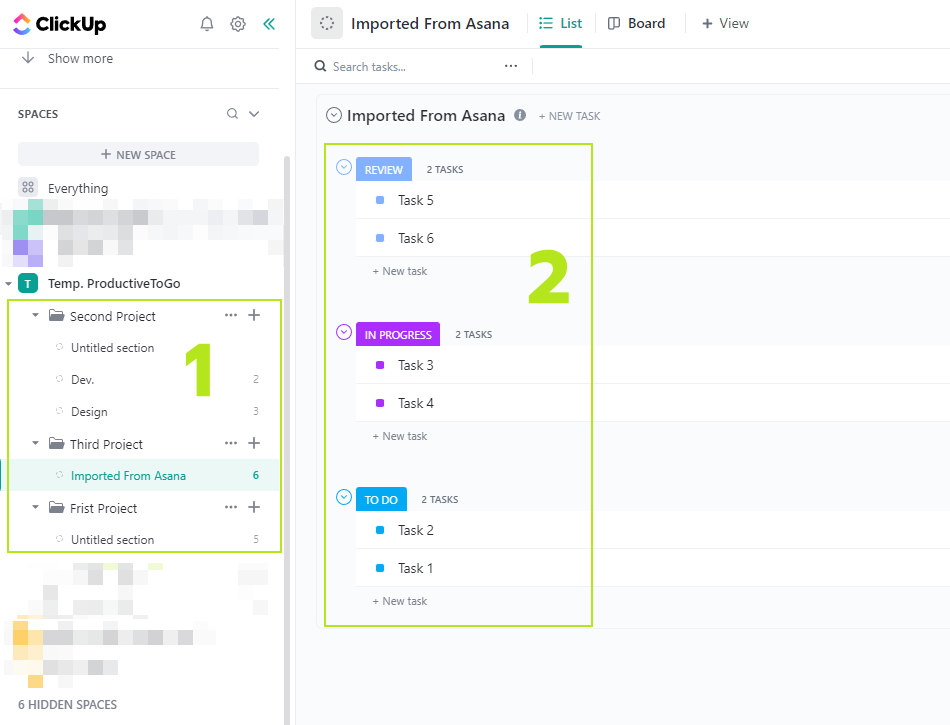Screen dimensions: 950x725
Task: Click the TO DO status label
Action: pos(381,500)
